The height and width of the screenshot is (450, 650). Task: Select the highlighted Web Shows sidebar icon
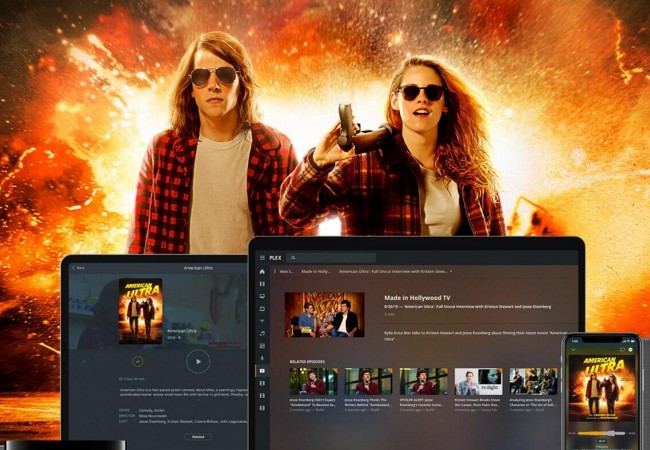[x=262, y=371]
